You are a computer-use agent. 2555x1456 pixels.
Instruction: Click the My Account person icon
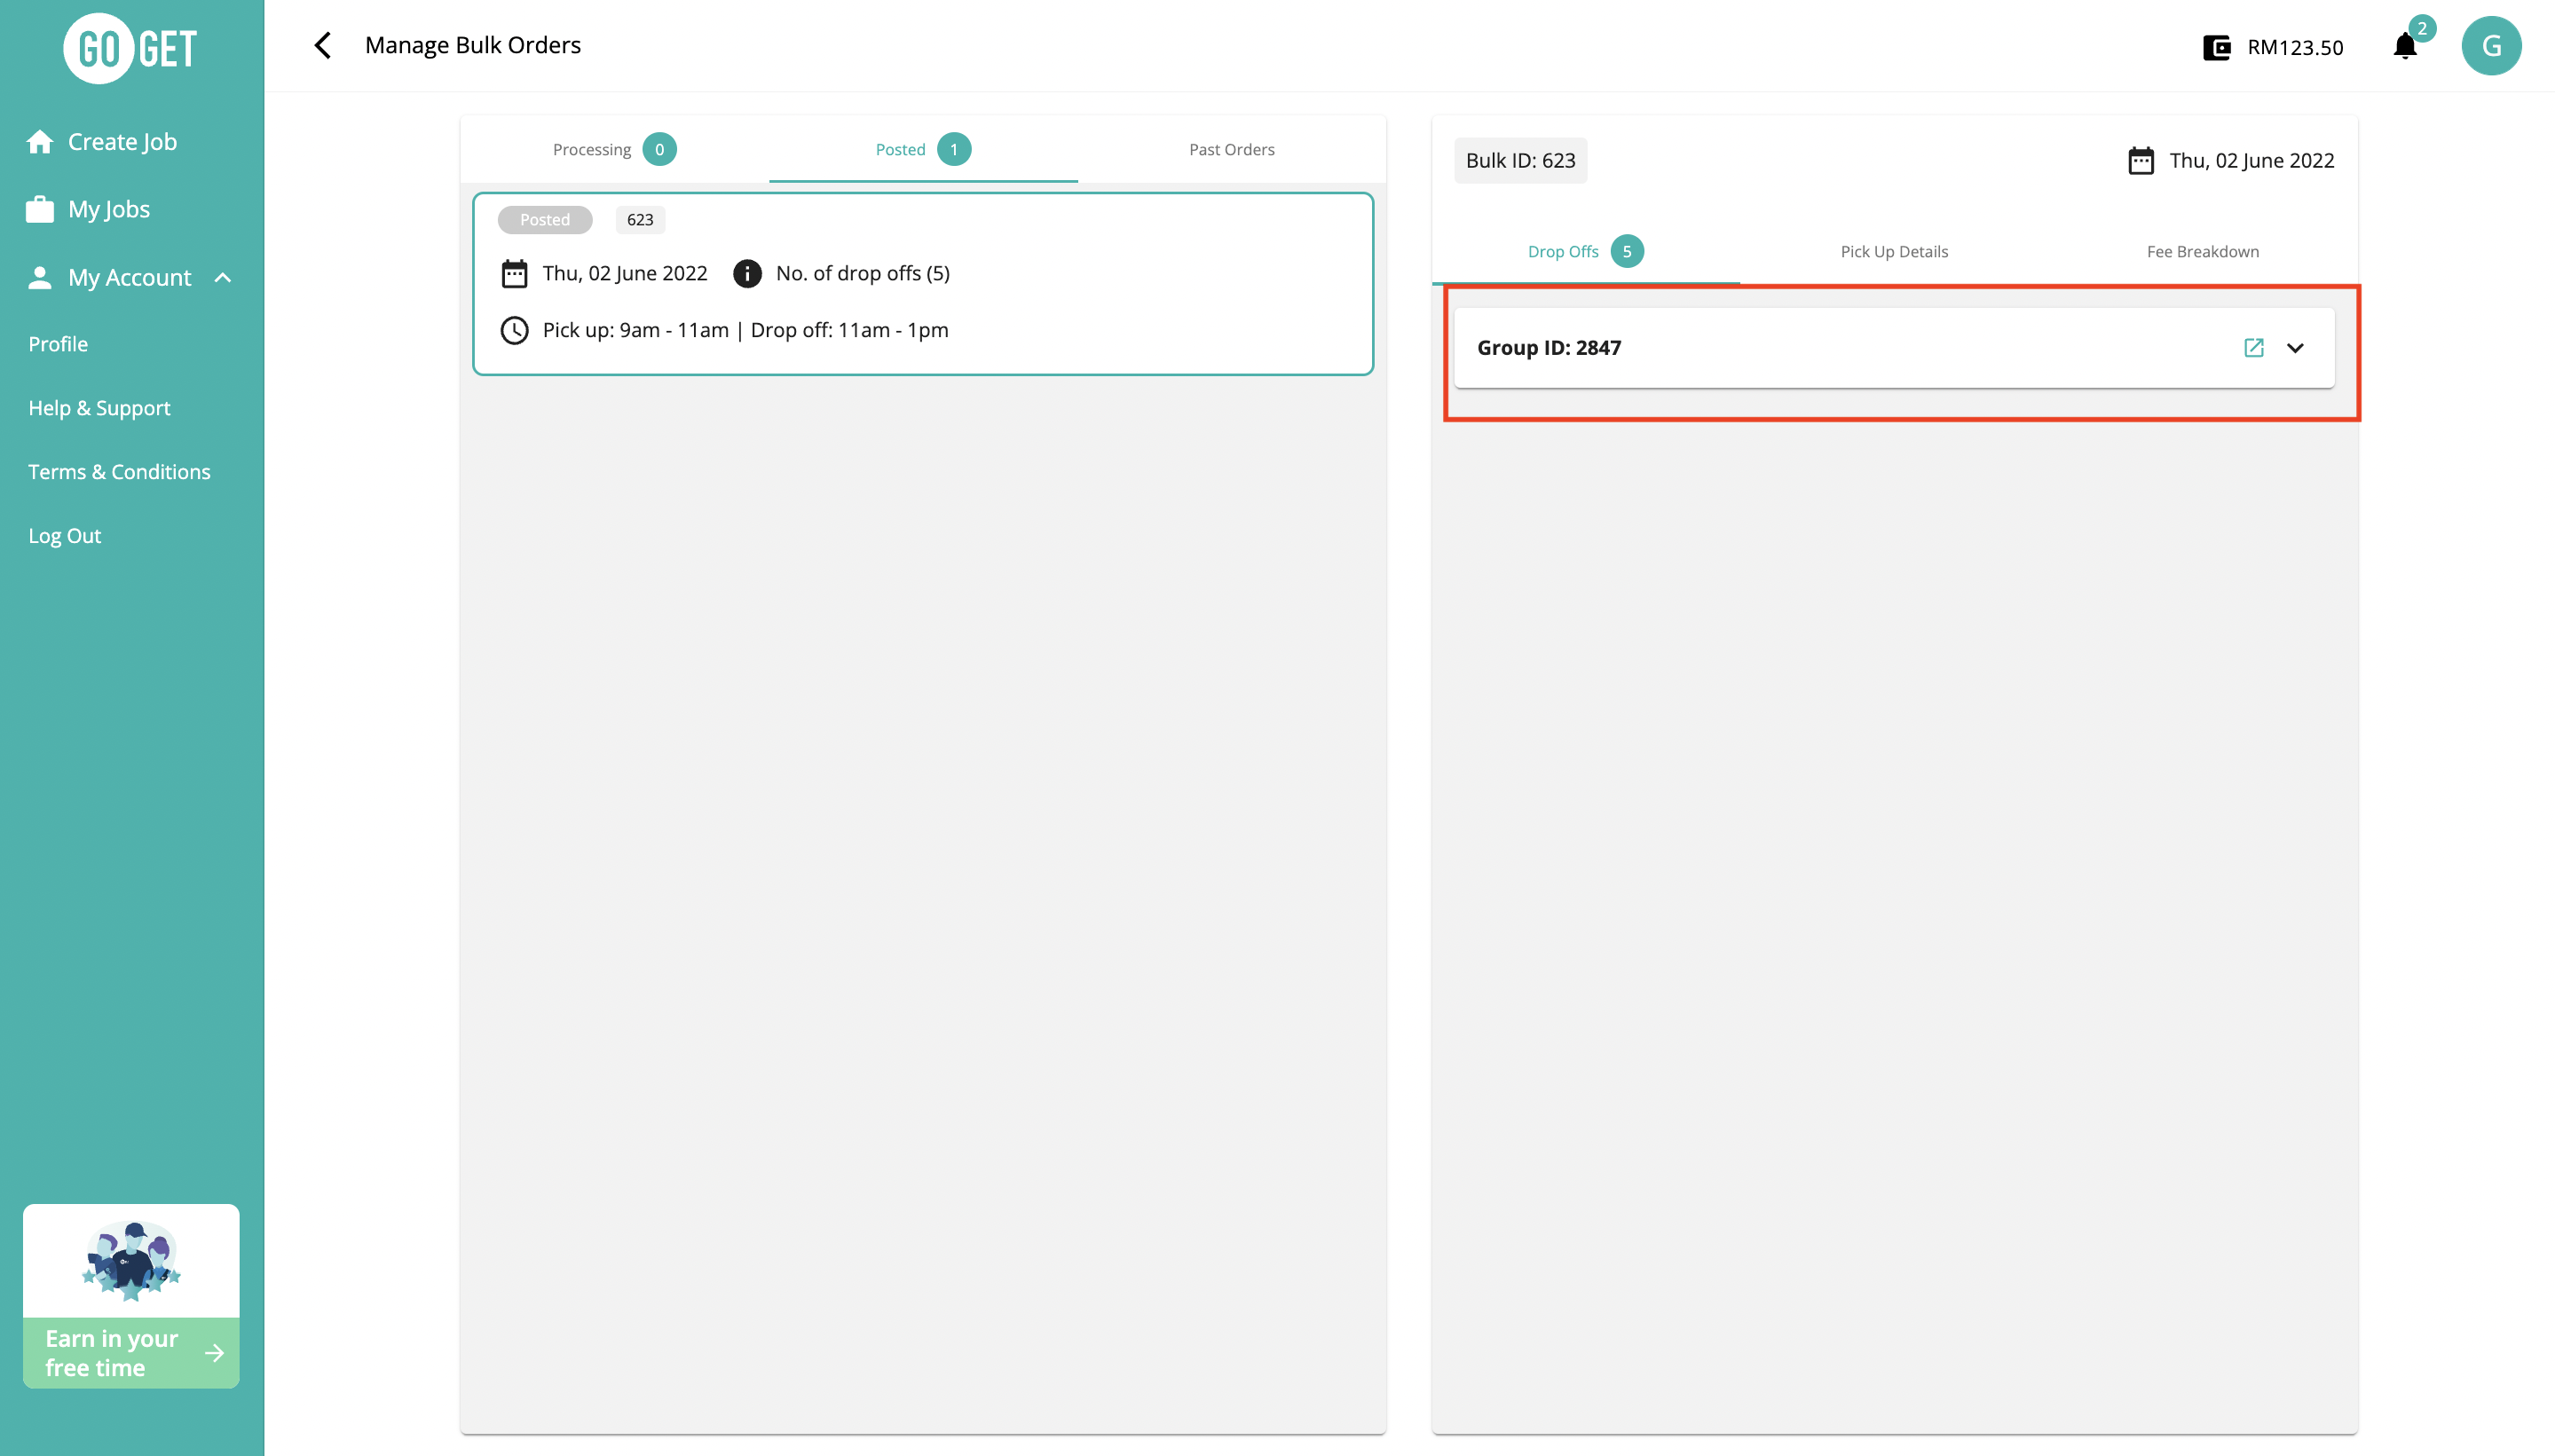point(40,277)
